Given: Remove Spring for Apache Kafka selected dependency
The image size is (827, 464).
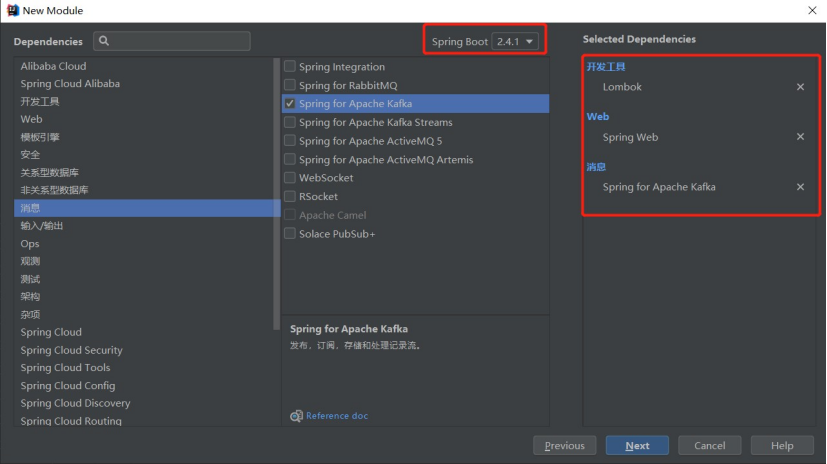Looking at the screenshot, I should (x=800, y=187).
